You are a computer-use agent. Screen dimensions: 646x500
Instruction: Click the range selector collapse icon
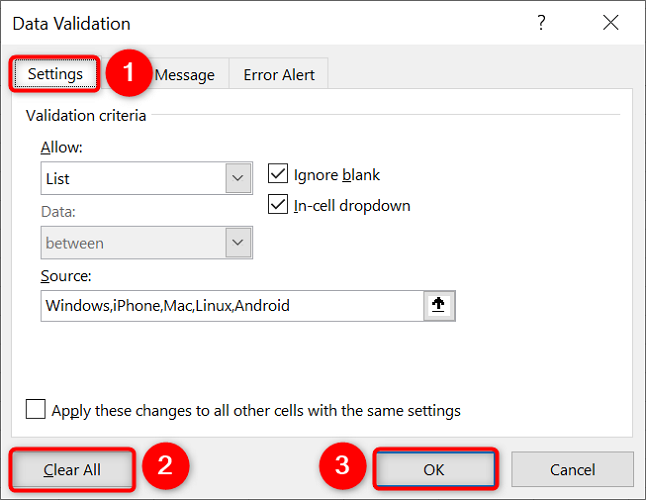(x=437, y=306)
